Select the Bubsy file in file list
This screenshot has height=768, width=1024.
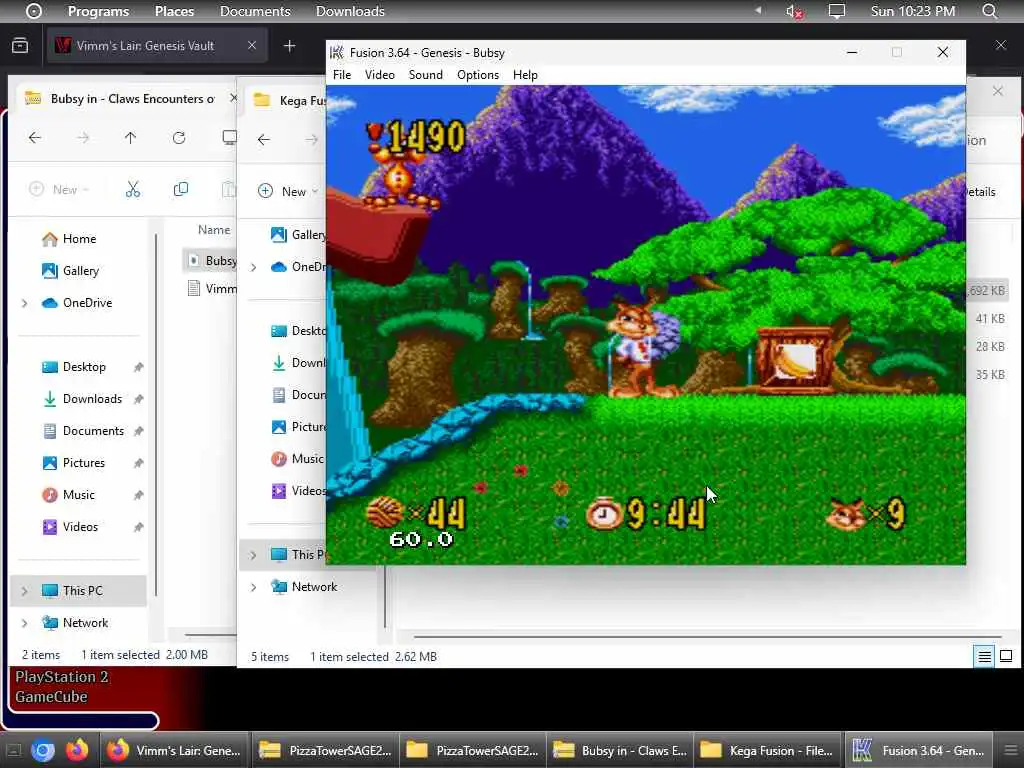[210, 261]
